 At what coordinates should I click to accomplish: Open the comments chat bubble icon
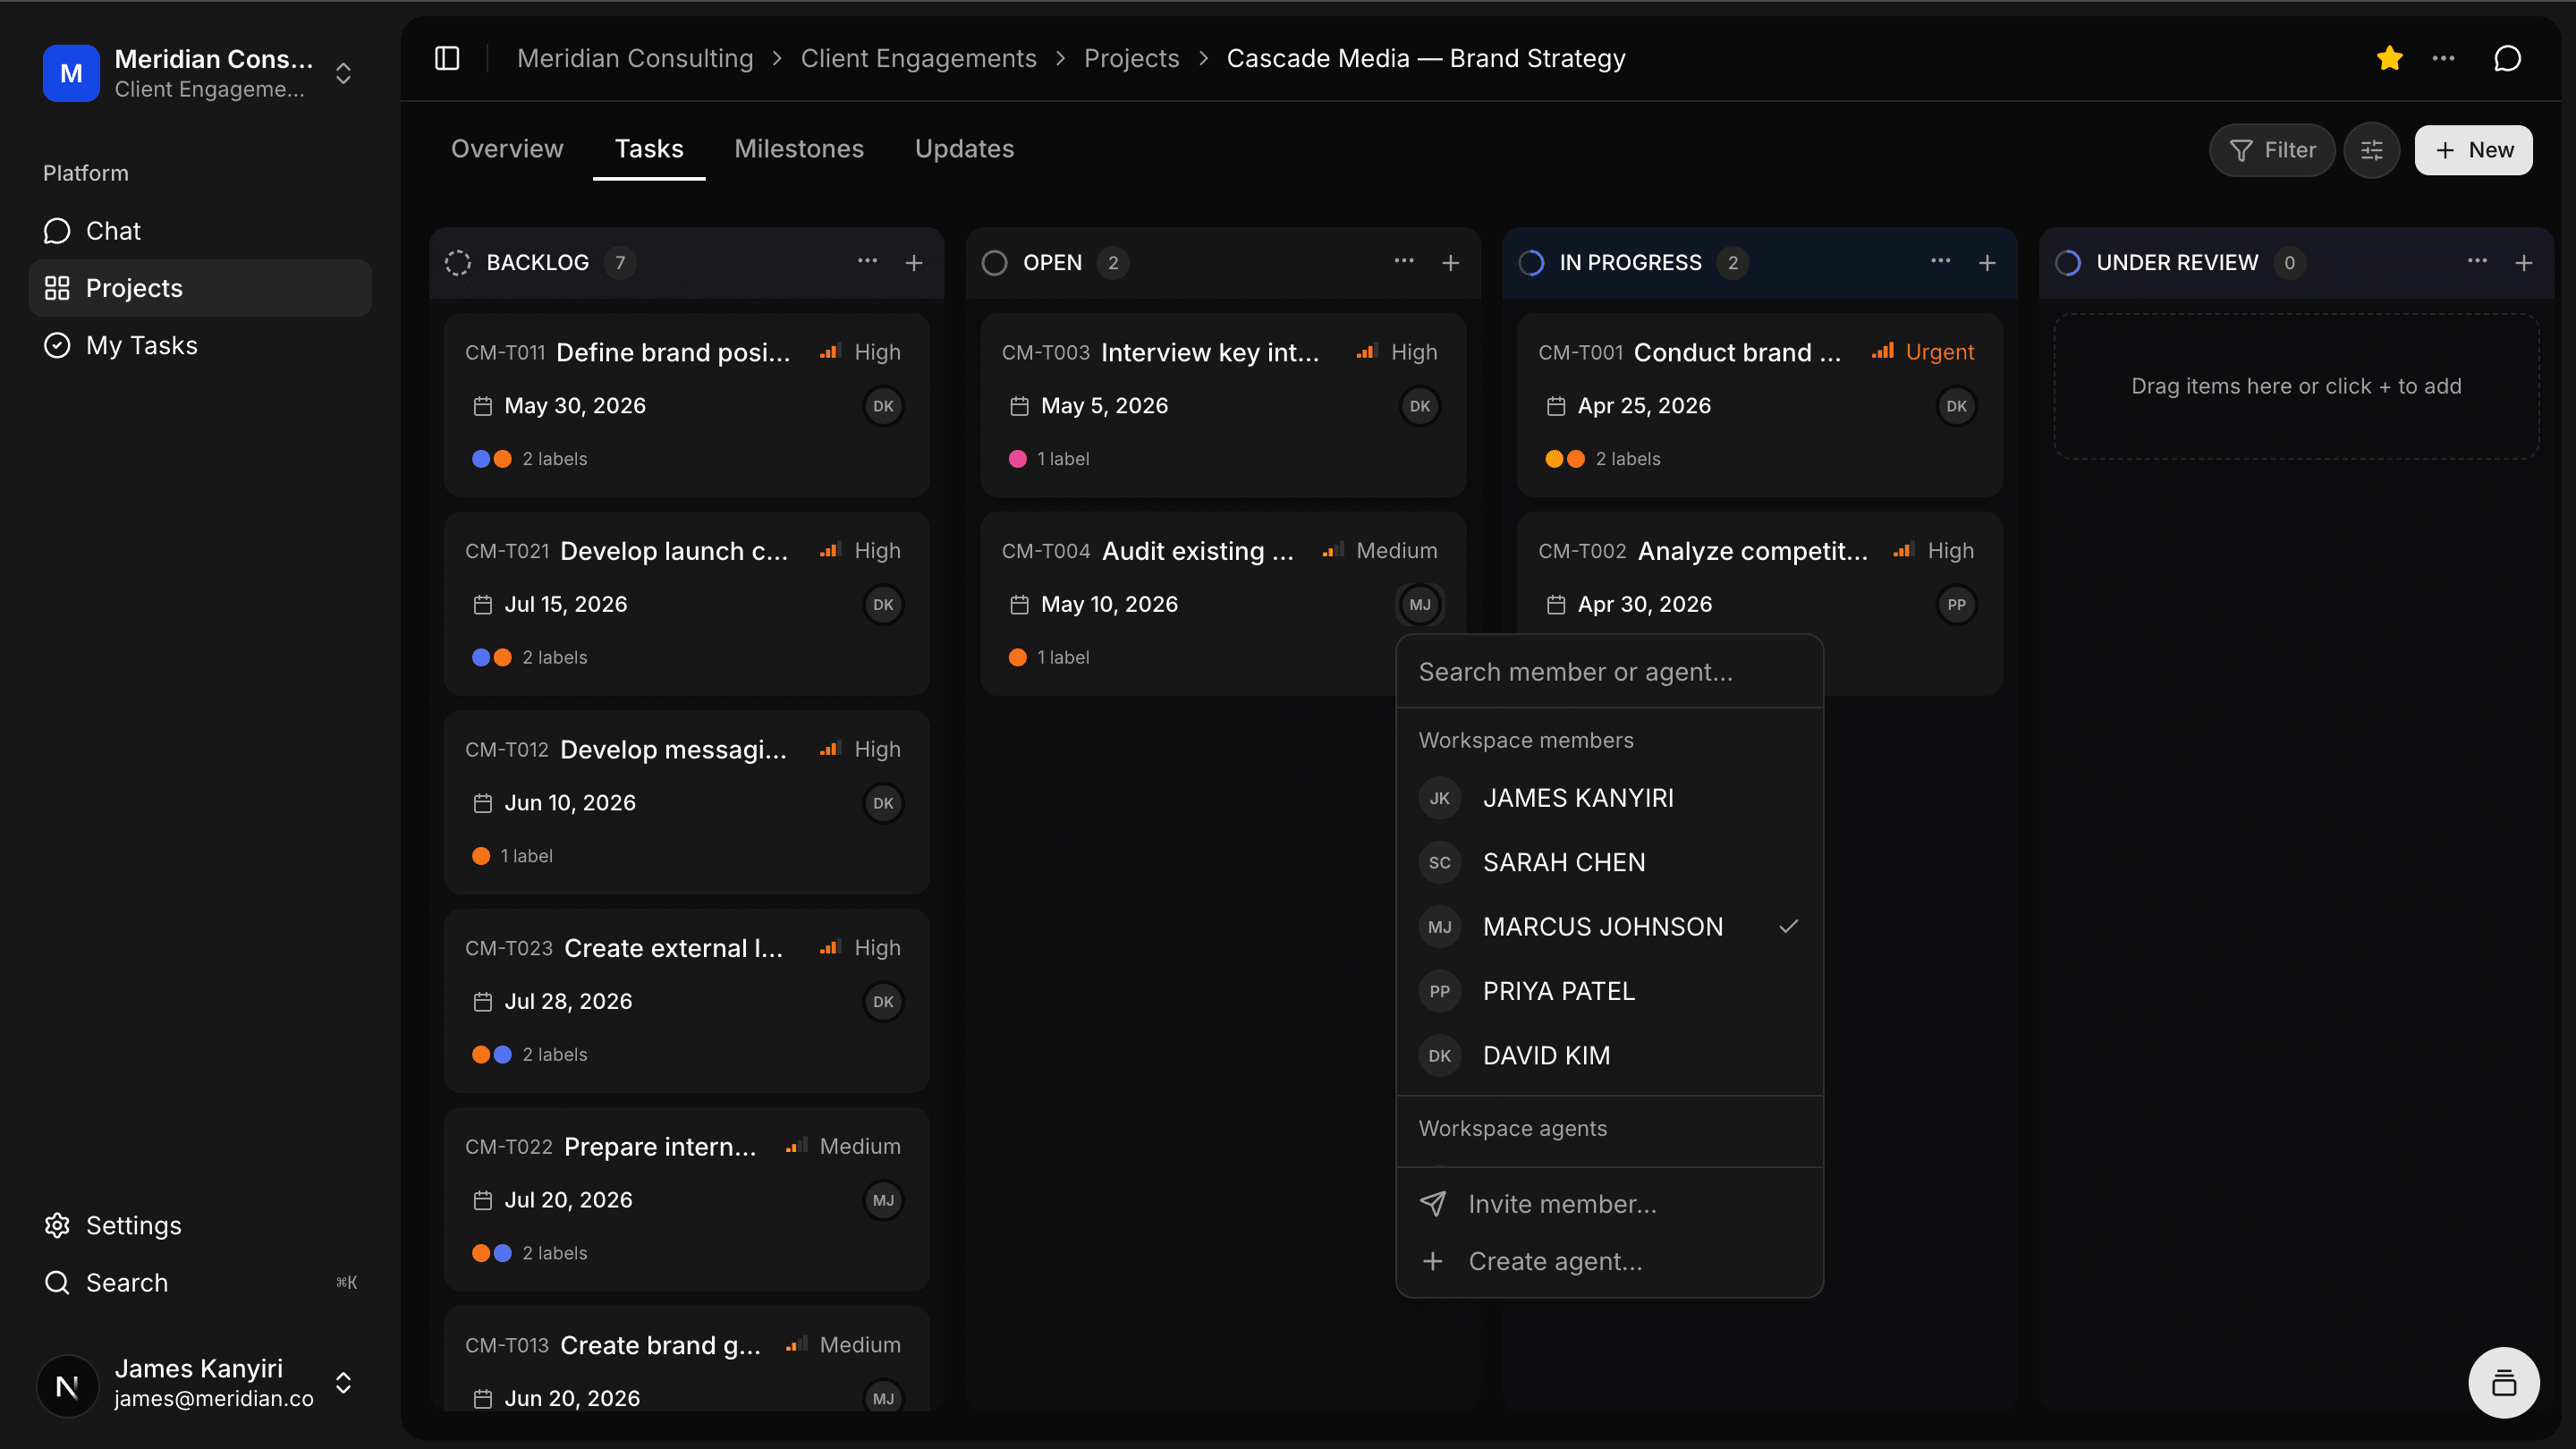(2507, 58)
